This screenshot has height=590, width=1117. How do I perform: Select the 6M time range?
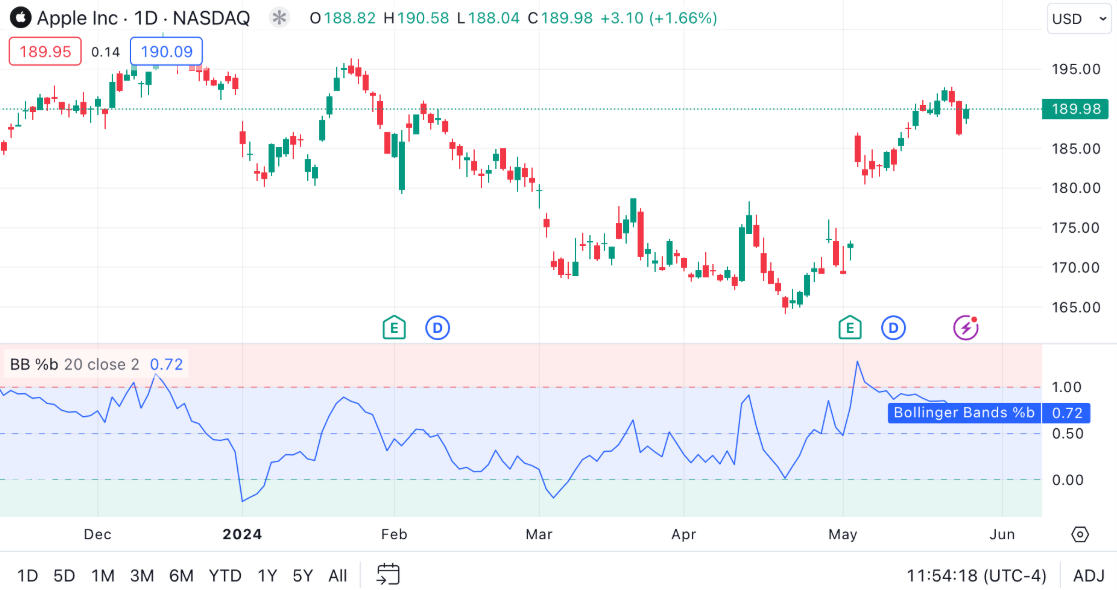click(181, 576)
